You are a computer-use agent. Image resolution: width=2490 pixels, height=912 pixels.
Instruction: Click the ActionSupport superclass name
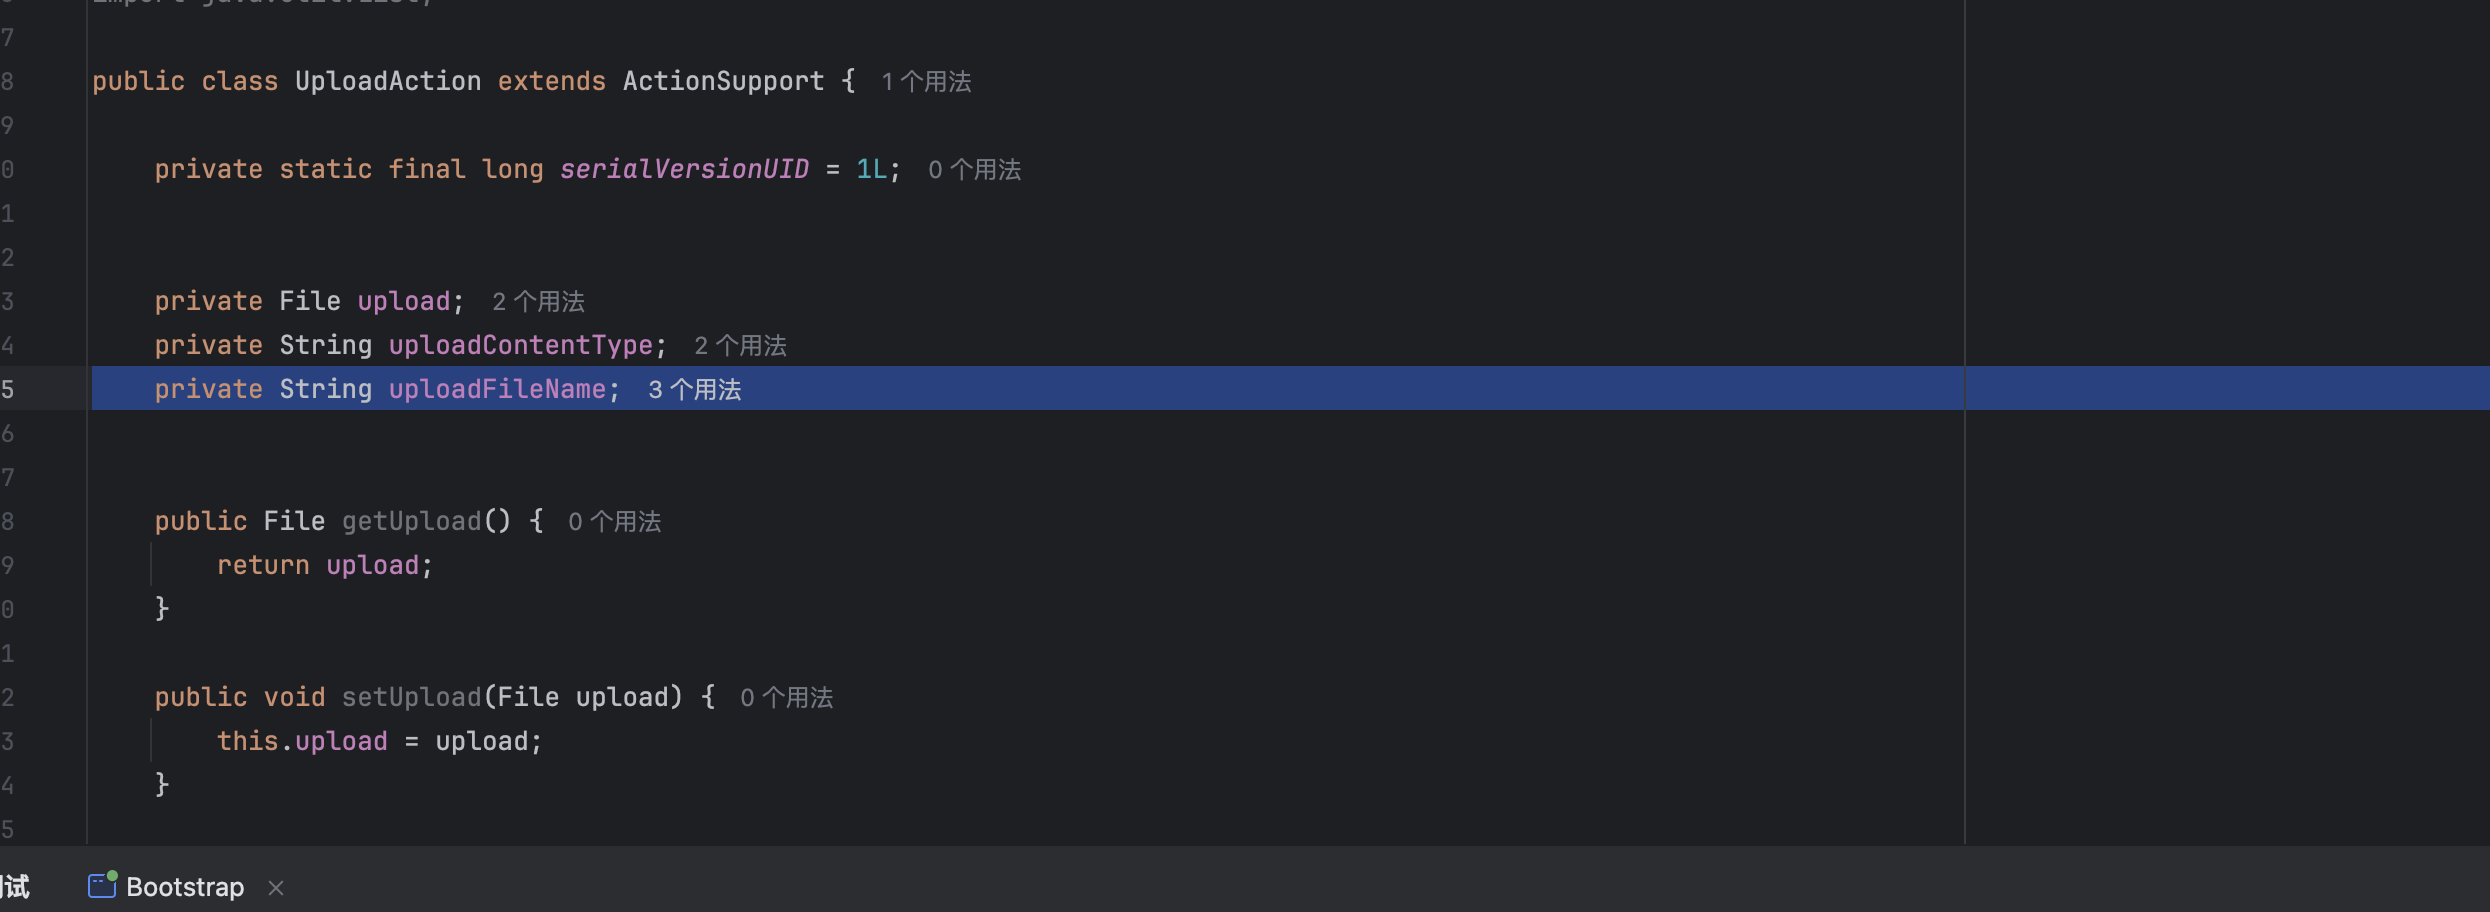[723, 82]
